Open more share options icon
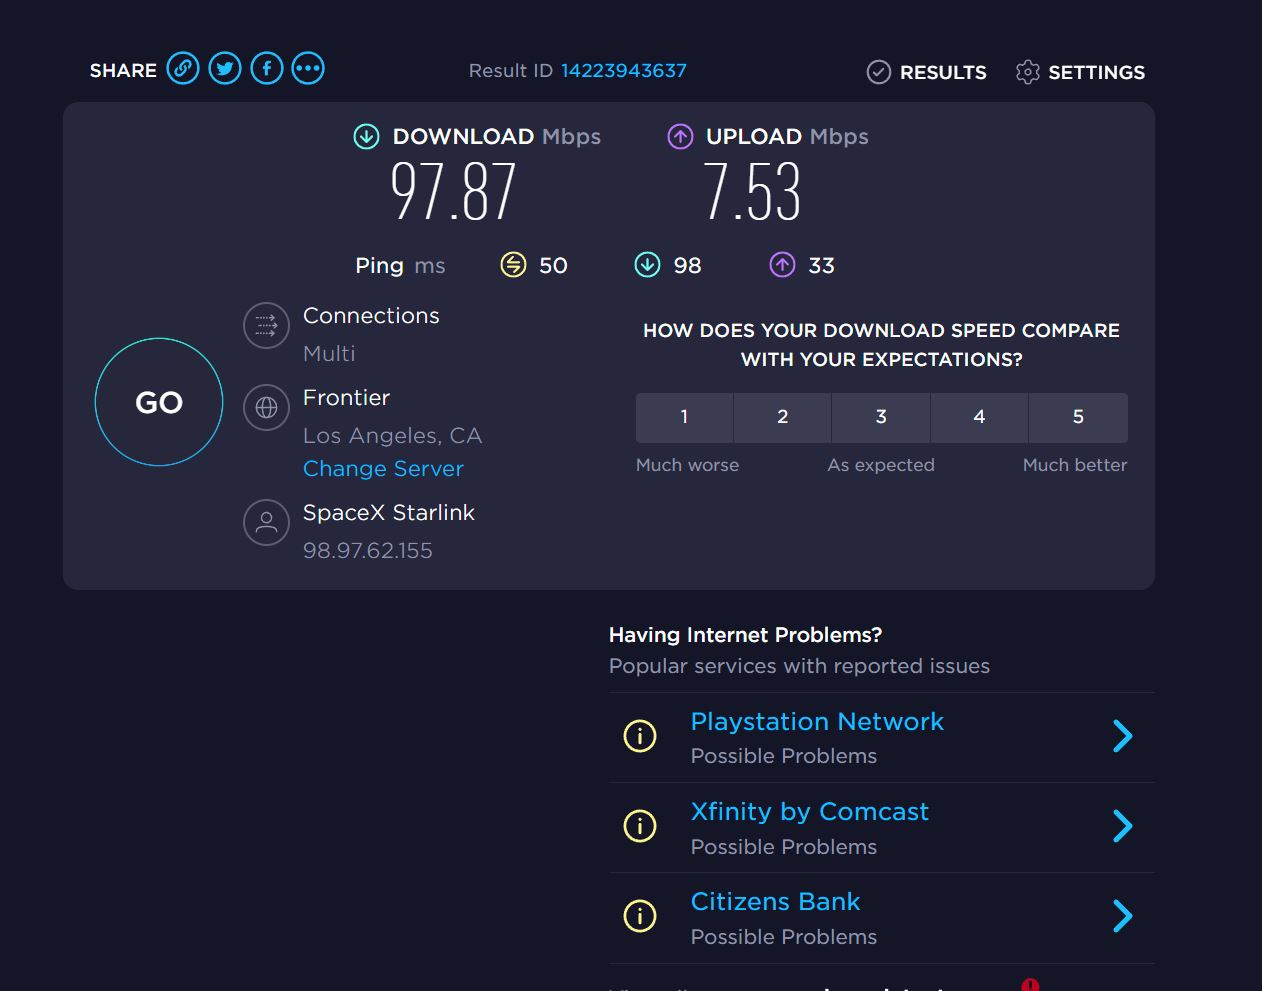The image size is (1262, 991). coord(308,68)
